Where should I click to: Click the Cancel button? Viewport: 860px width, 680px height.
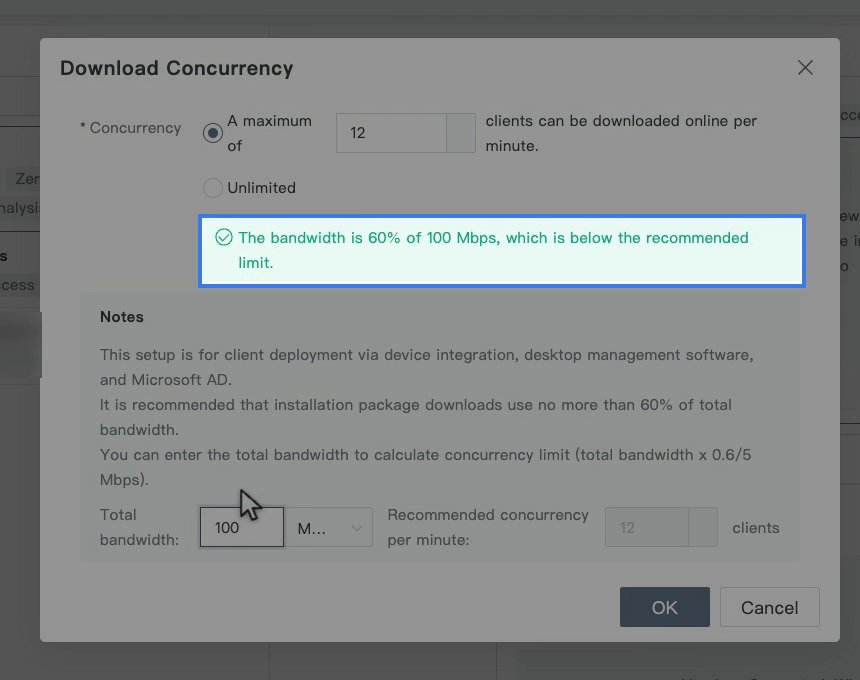(770, 607)
